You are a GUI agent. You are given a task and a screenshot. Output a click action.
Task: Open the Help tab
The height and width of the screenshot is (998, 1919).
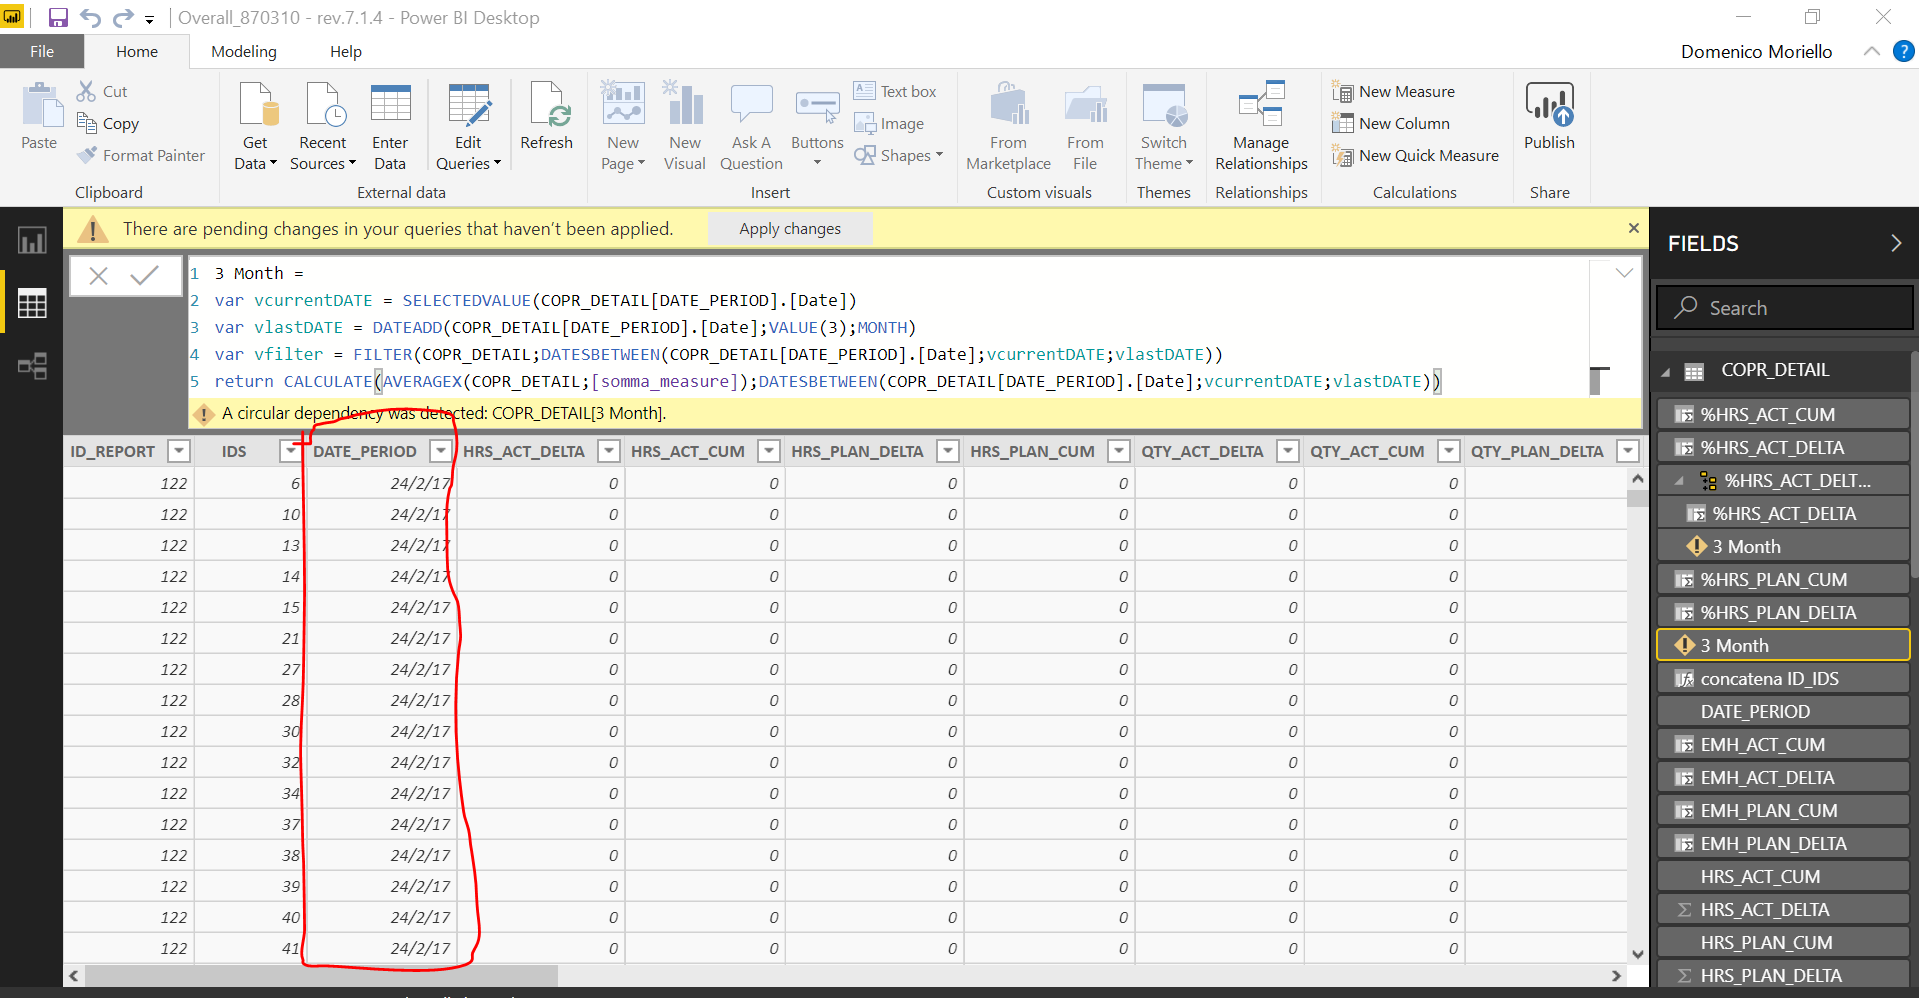[346, 51]
